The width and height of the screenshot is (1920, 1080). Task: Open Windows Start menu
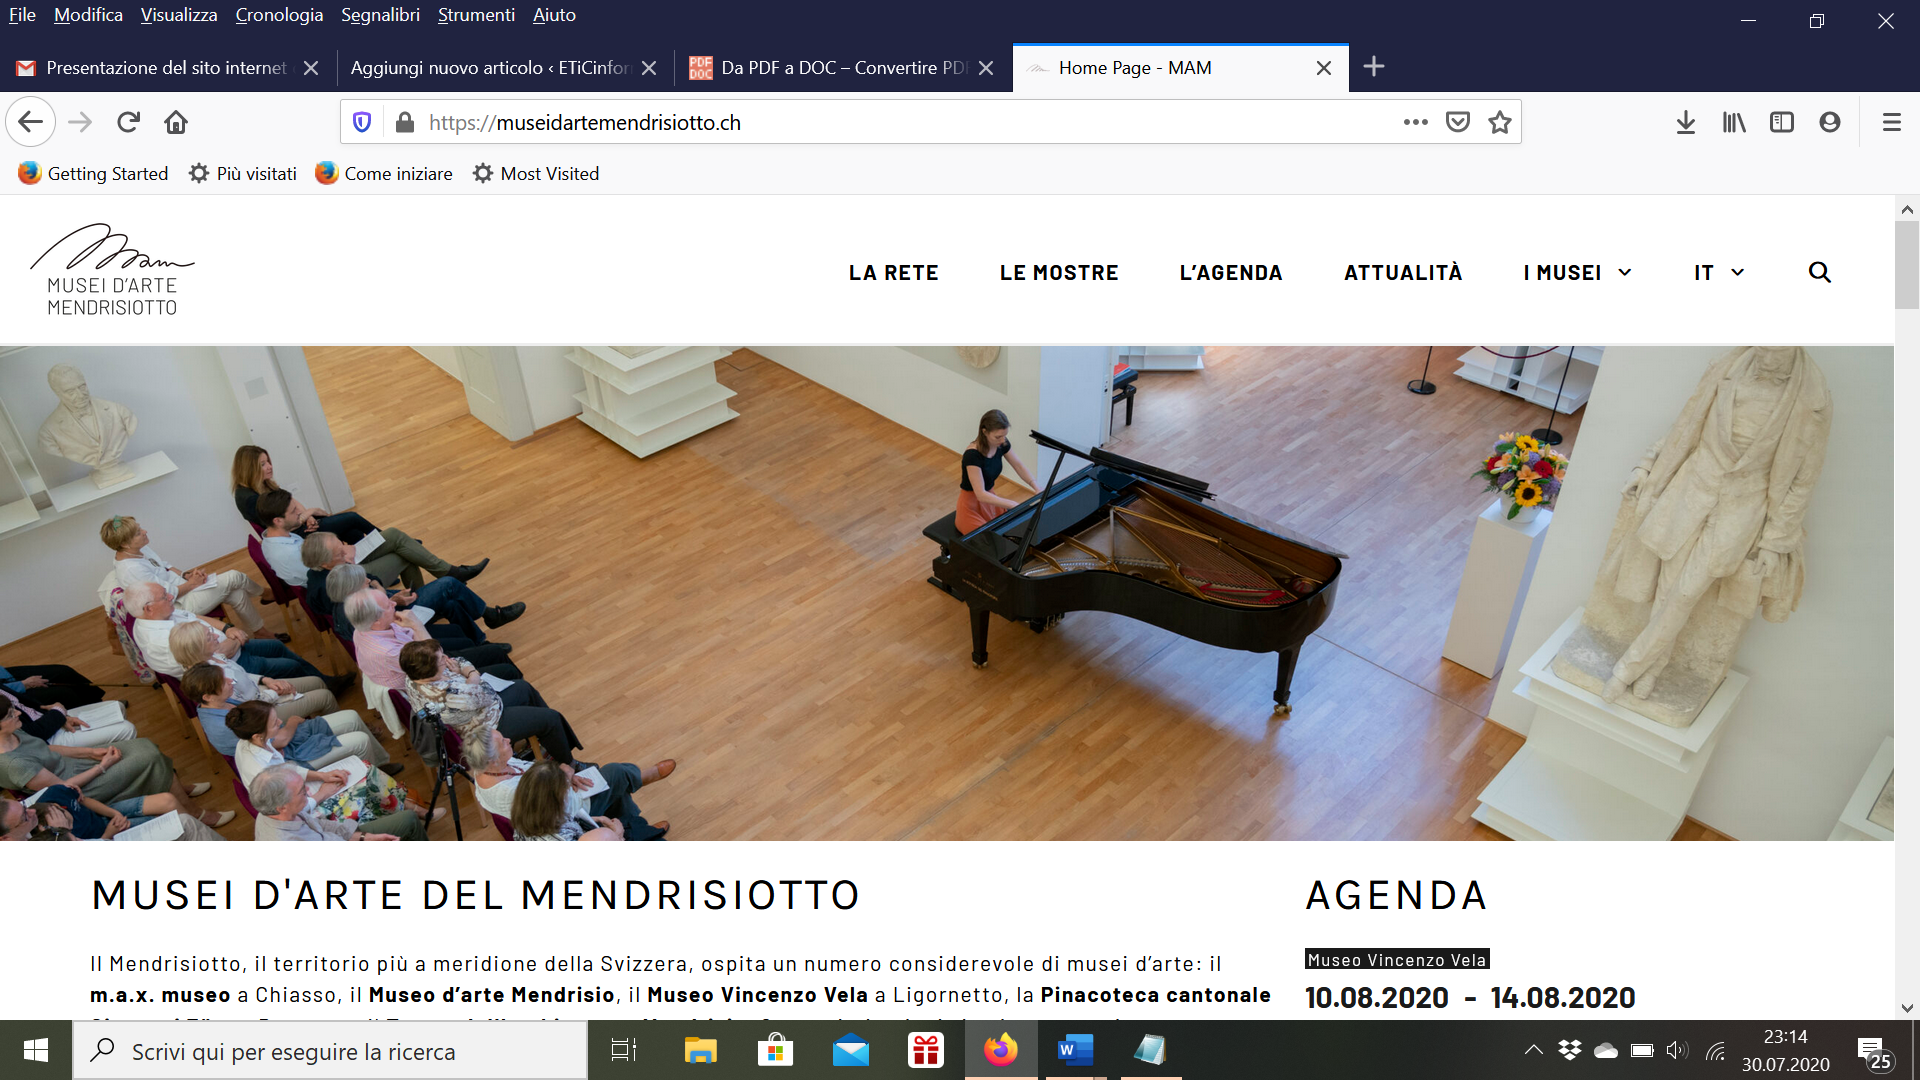tap(36, 1050)
